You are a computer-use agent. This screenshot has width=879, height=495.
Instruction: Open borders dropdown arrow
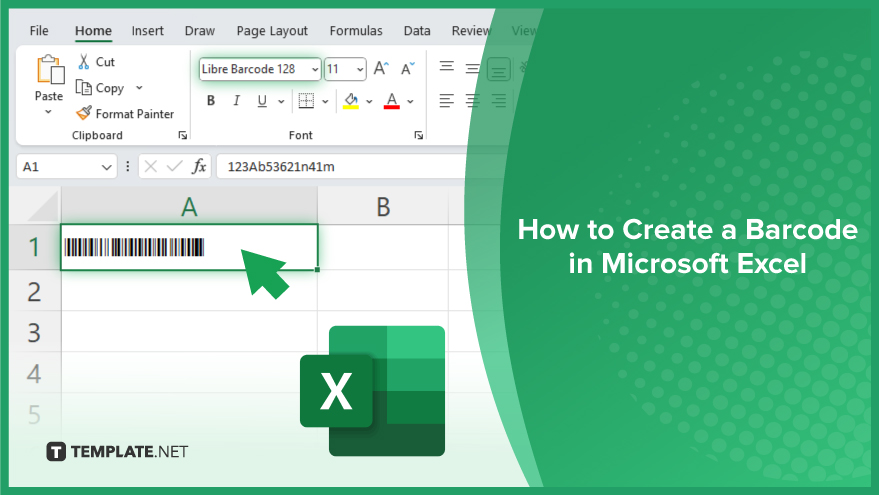325,101
